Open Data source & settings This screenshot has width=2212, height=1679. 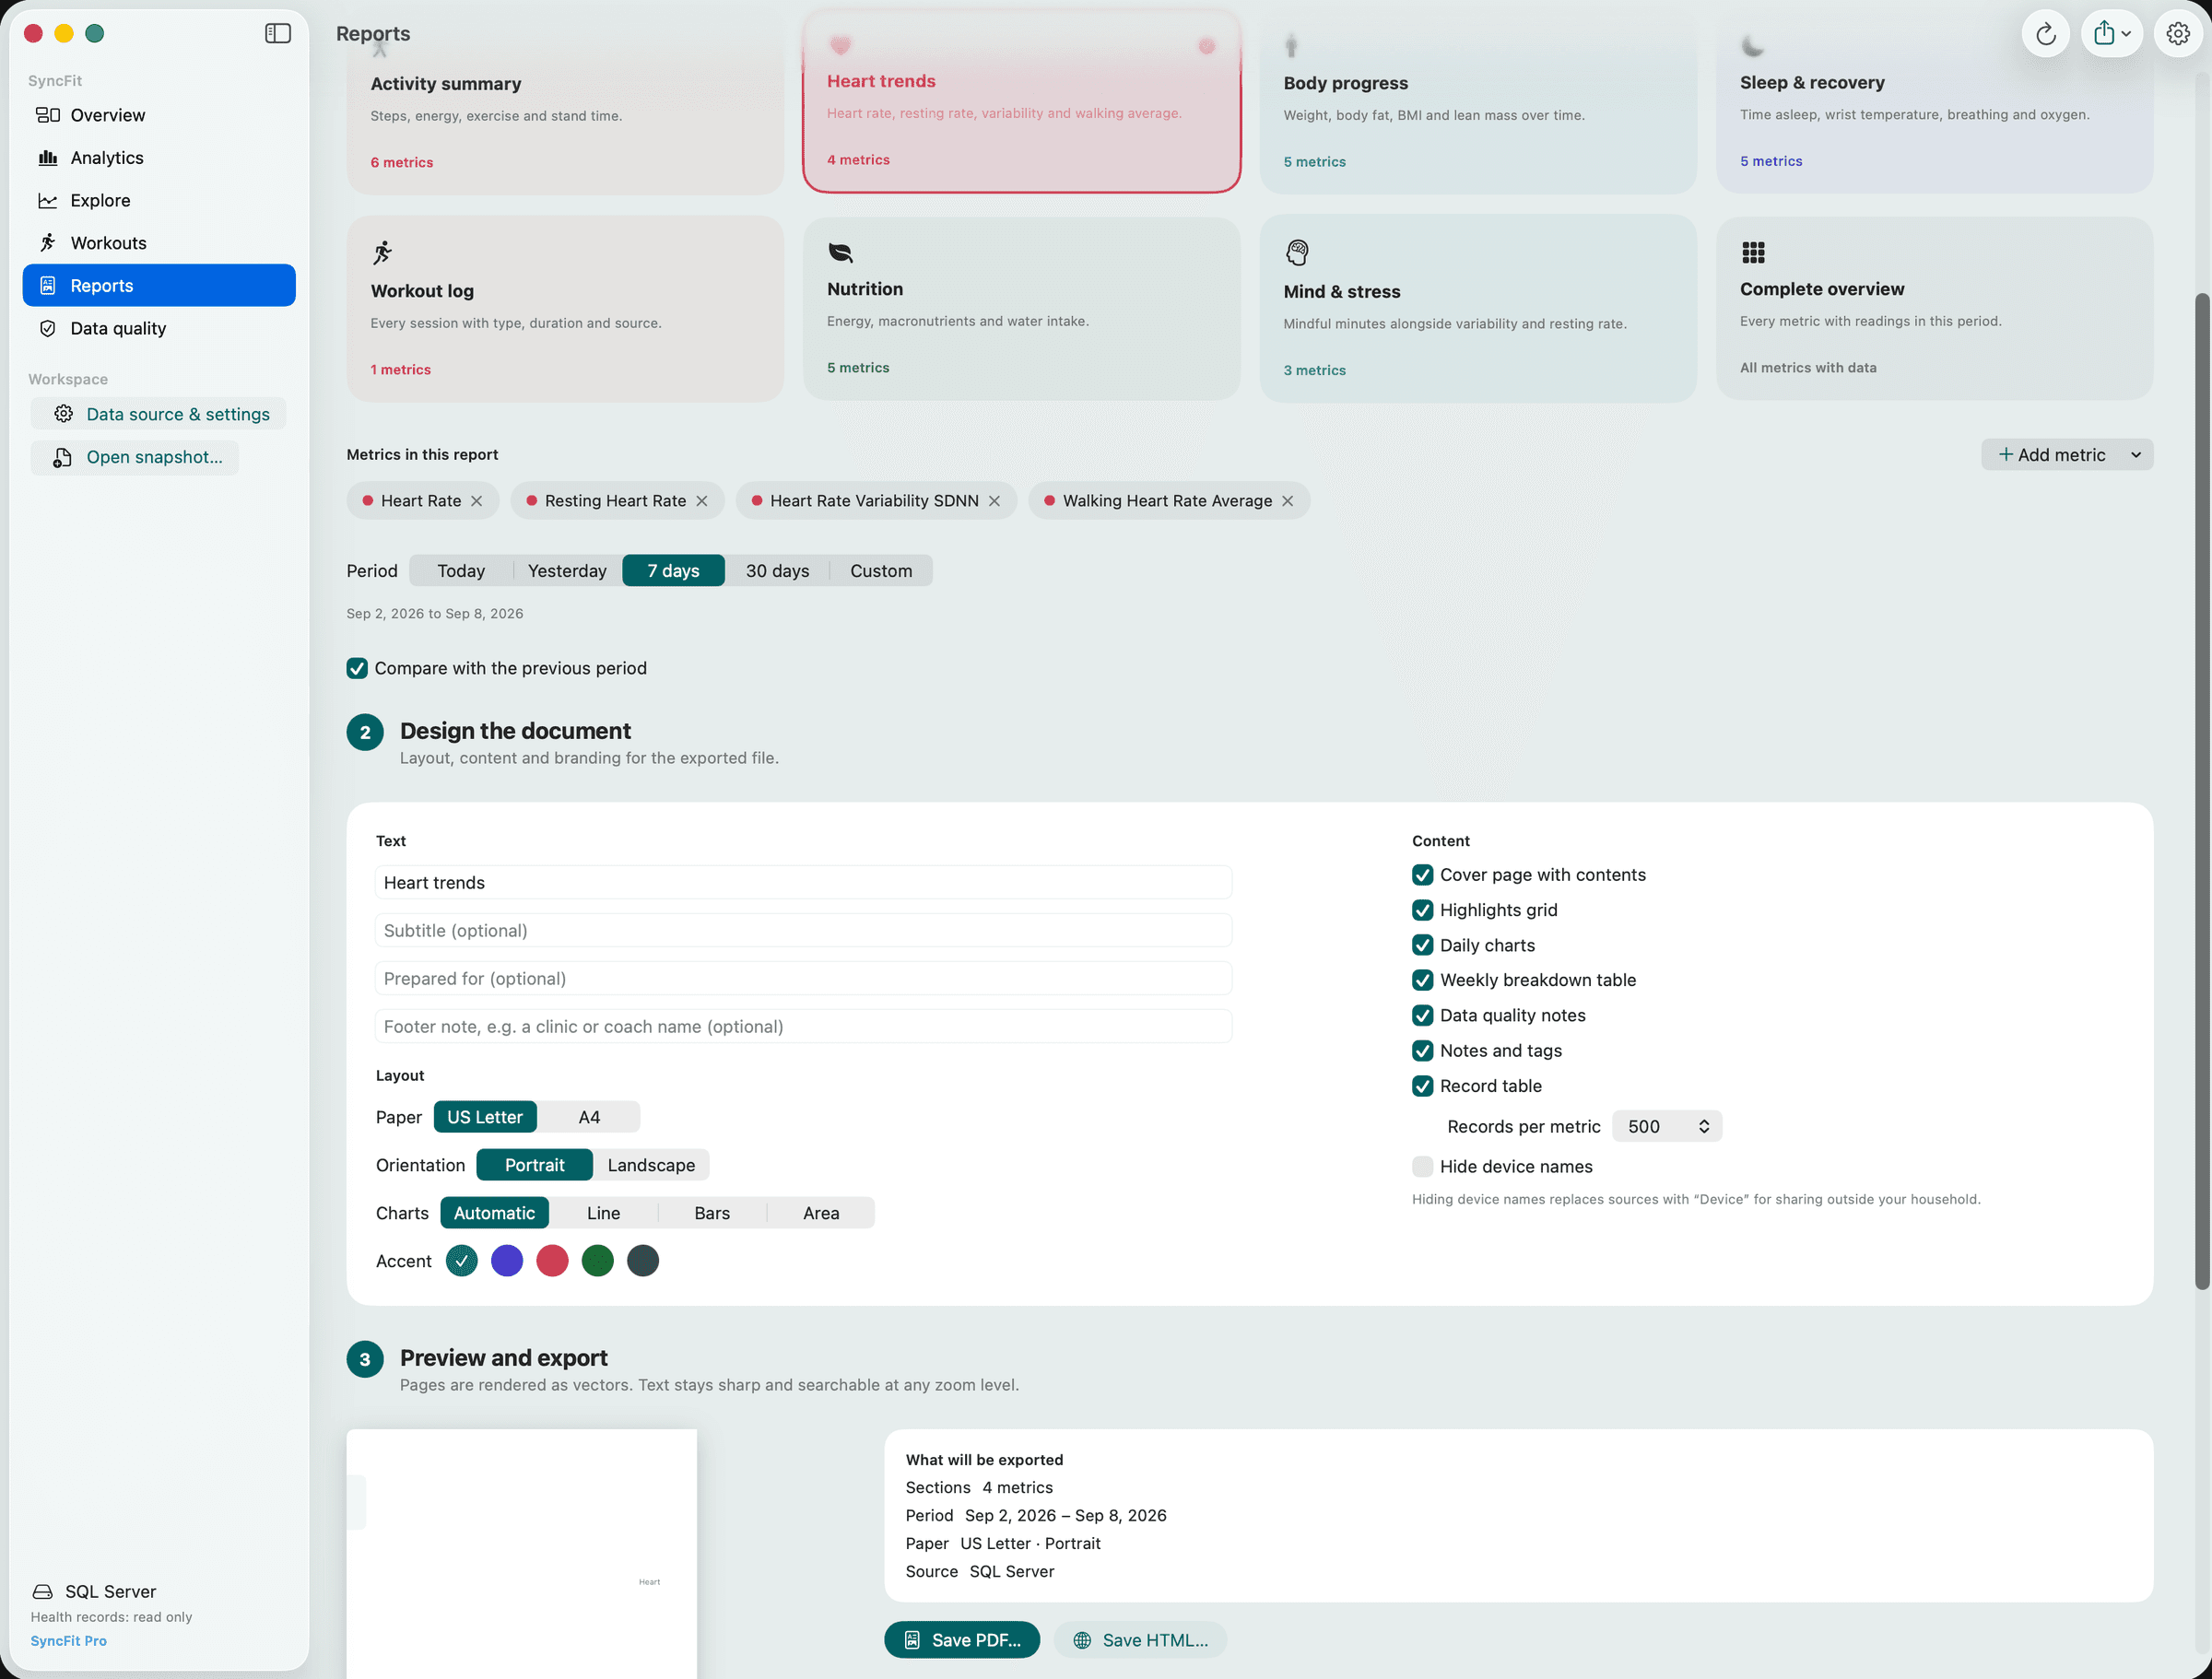click(x=158, y=414)
